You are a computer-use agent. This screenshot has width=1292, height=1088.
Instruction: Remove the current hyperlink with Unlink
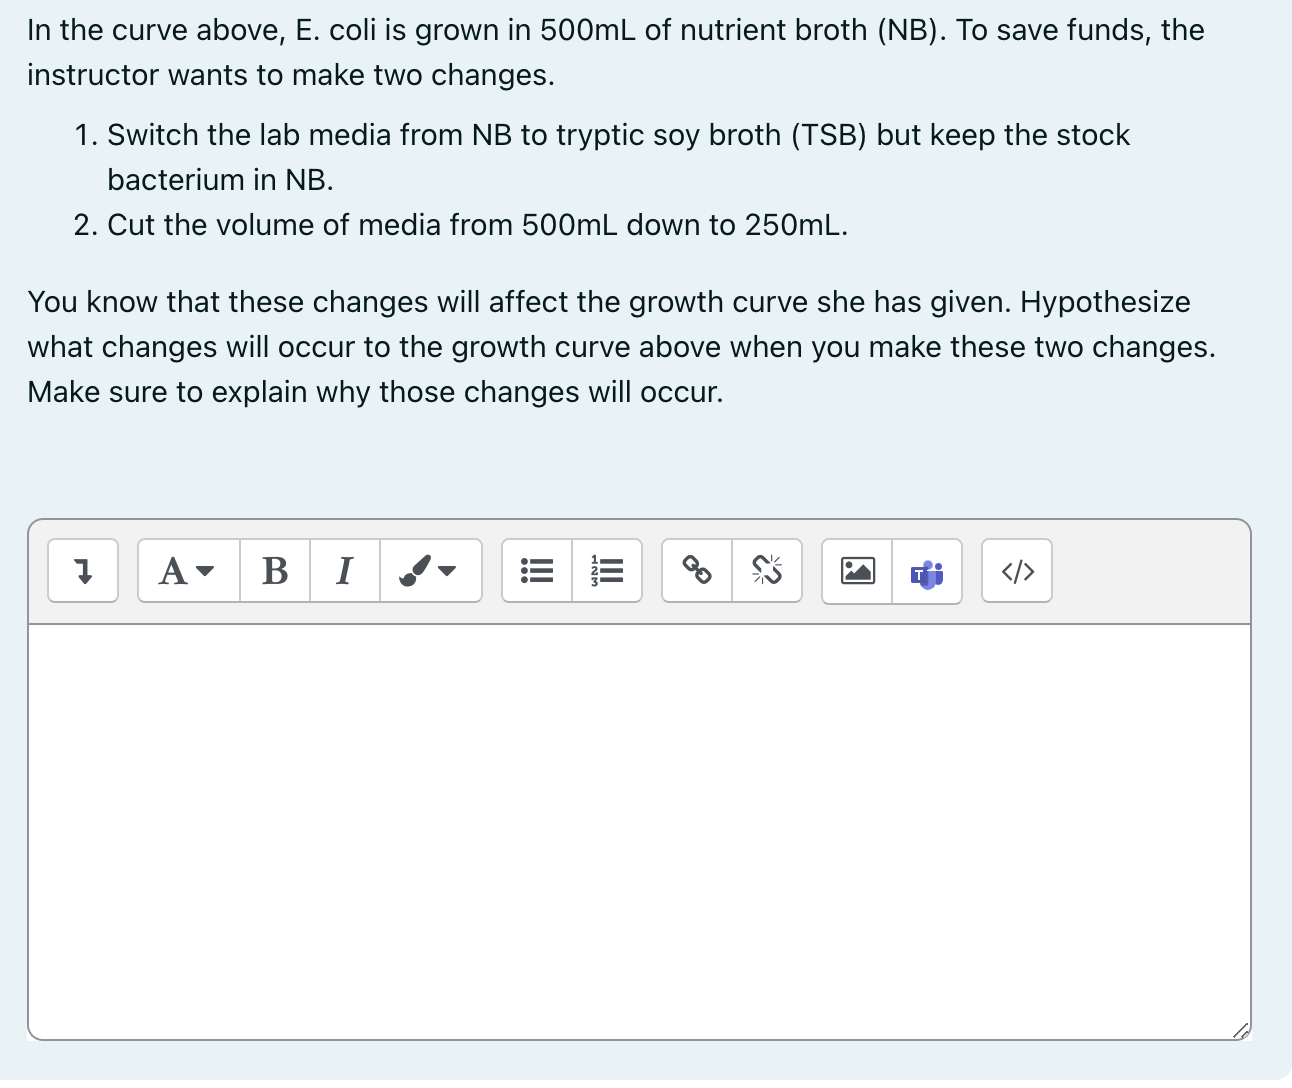tap(767, 571)
